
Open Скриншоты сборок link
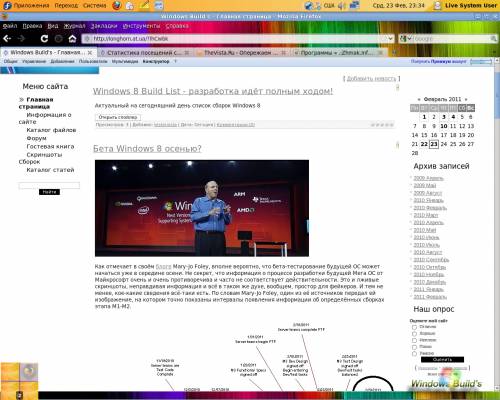[40, 158]
